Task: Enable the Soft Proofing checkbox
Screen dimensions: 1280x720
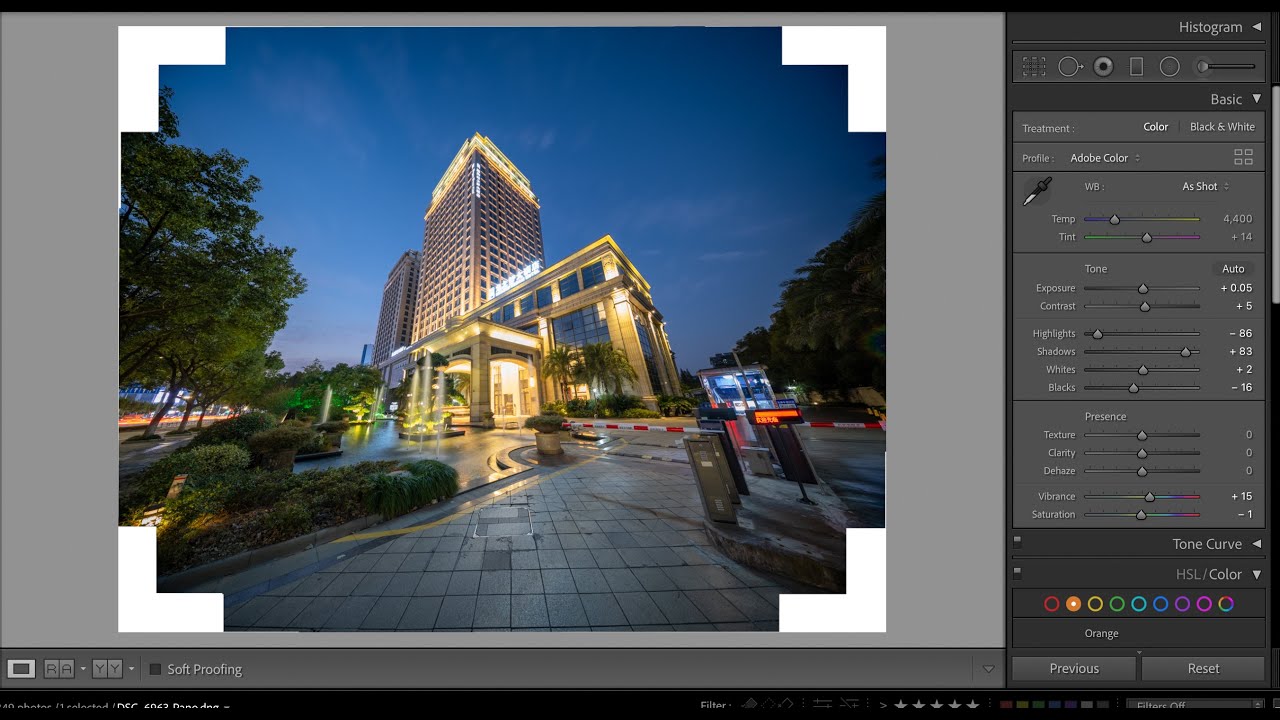Action: (x=155, y=669)
